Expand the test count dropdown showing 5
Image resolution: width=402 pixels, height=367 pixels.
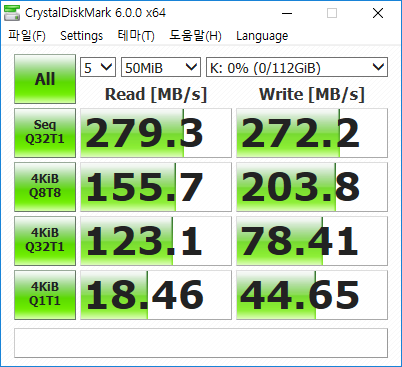pyautogui.click(x=98, y=67)
